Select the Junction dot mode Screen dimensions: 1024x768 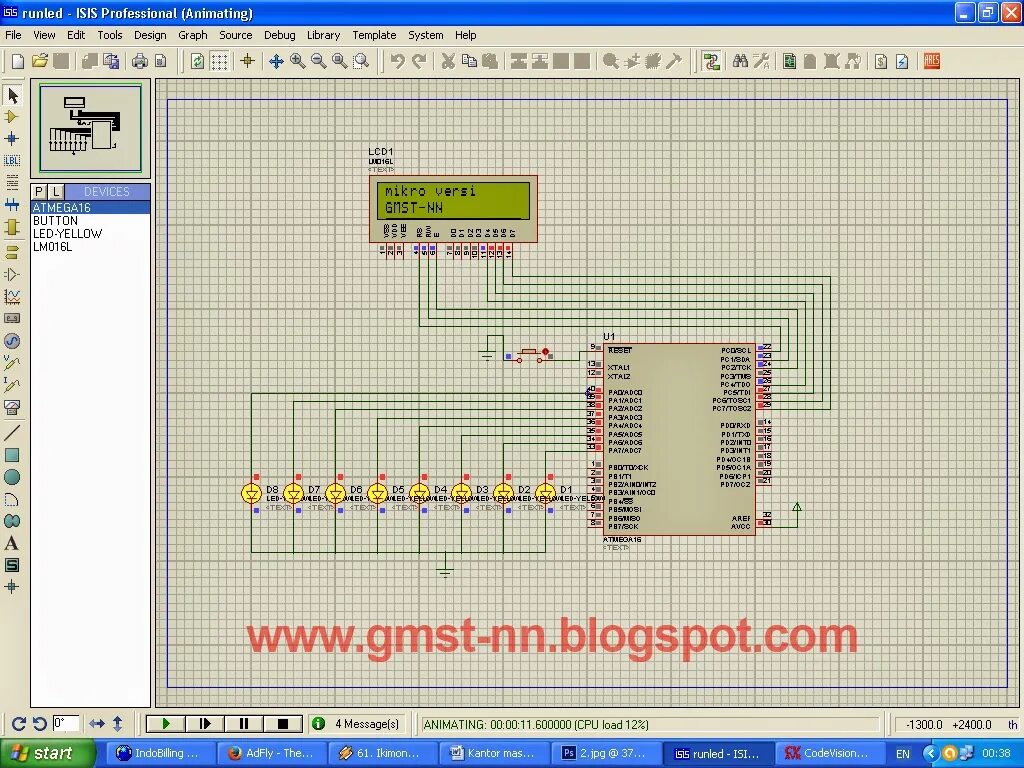12,138
